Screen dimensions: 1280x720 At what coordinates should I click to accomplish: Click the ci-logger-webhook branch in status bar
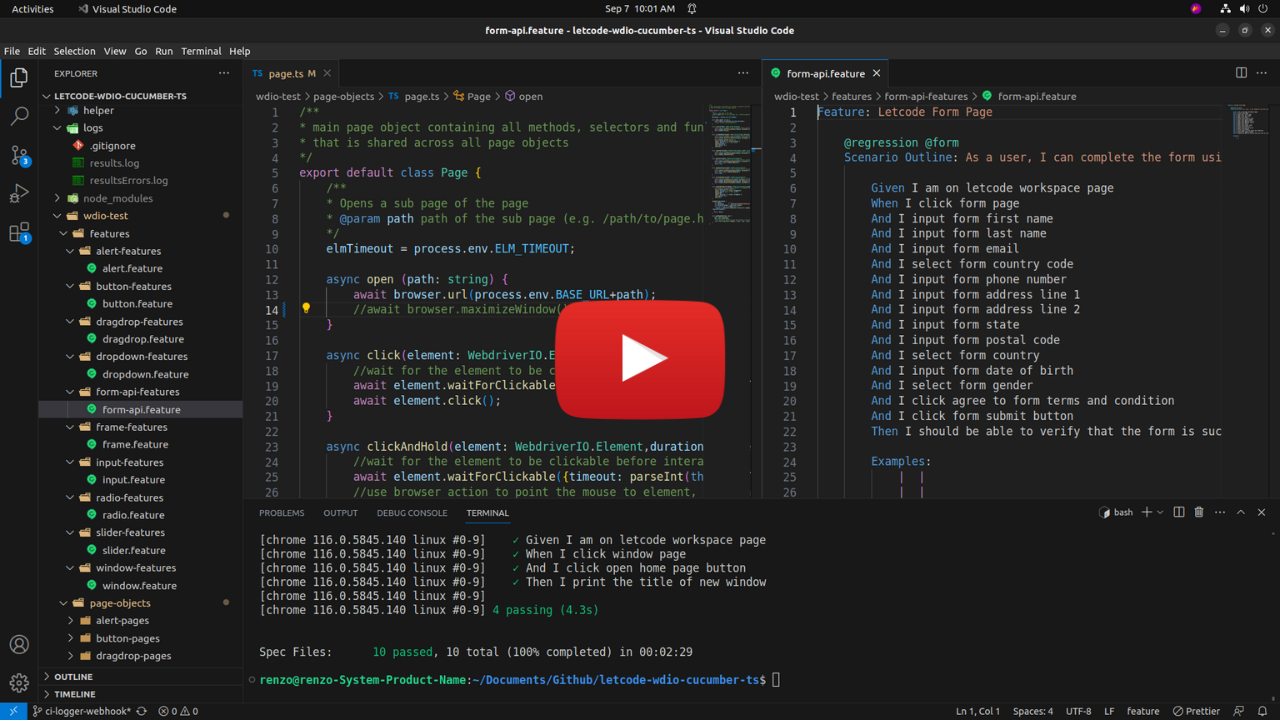[x=81, y=711]
